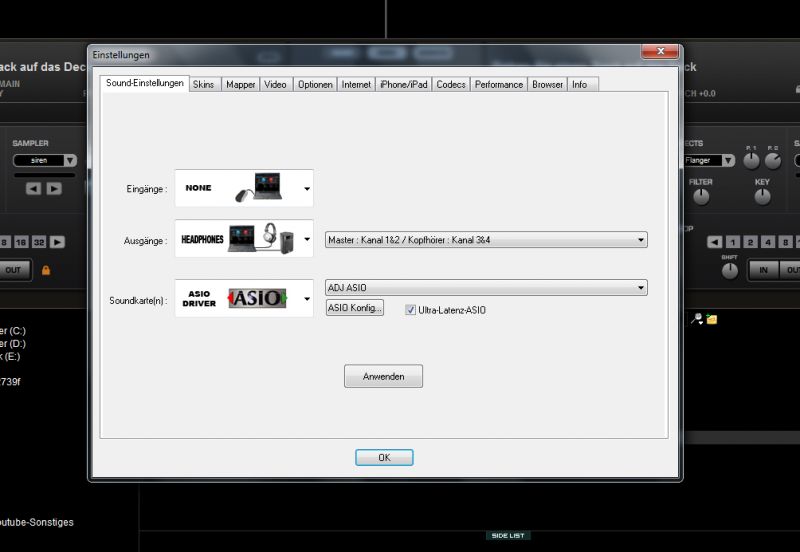This screenshot has height=552, width=800.
Task: Click the FILTER knob
Action: tap(700, 197)
